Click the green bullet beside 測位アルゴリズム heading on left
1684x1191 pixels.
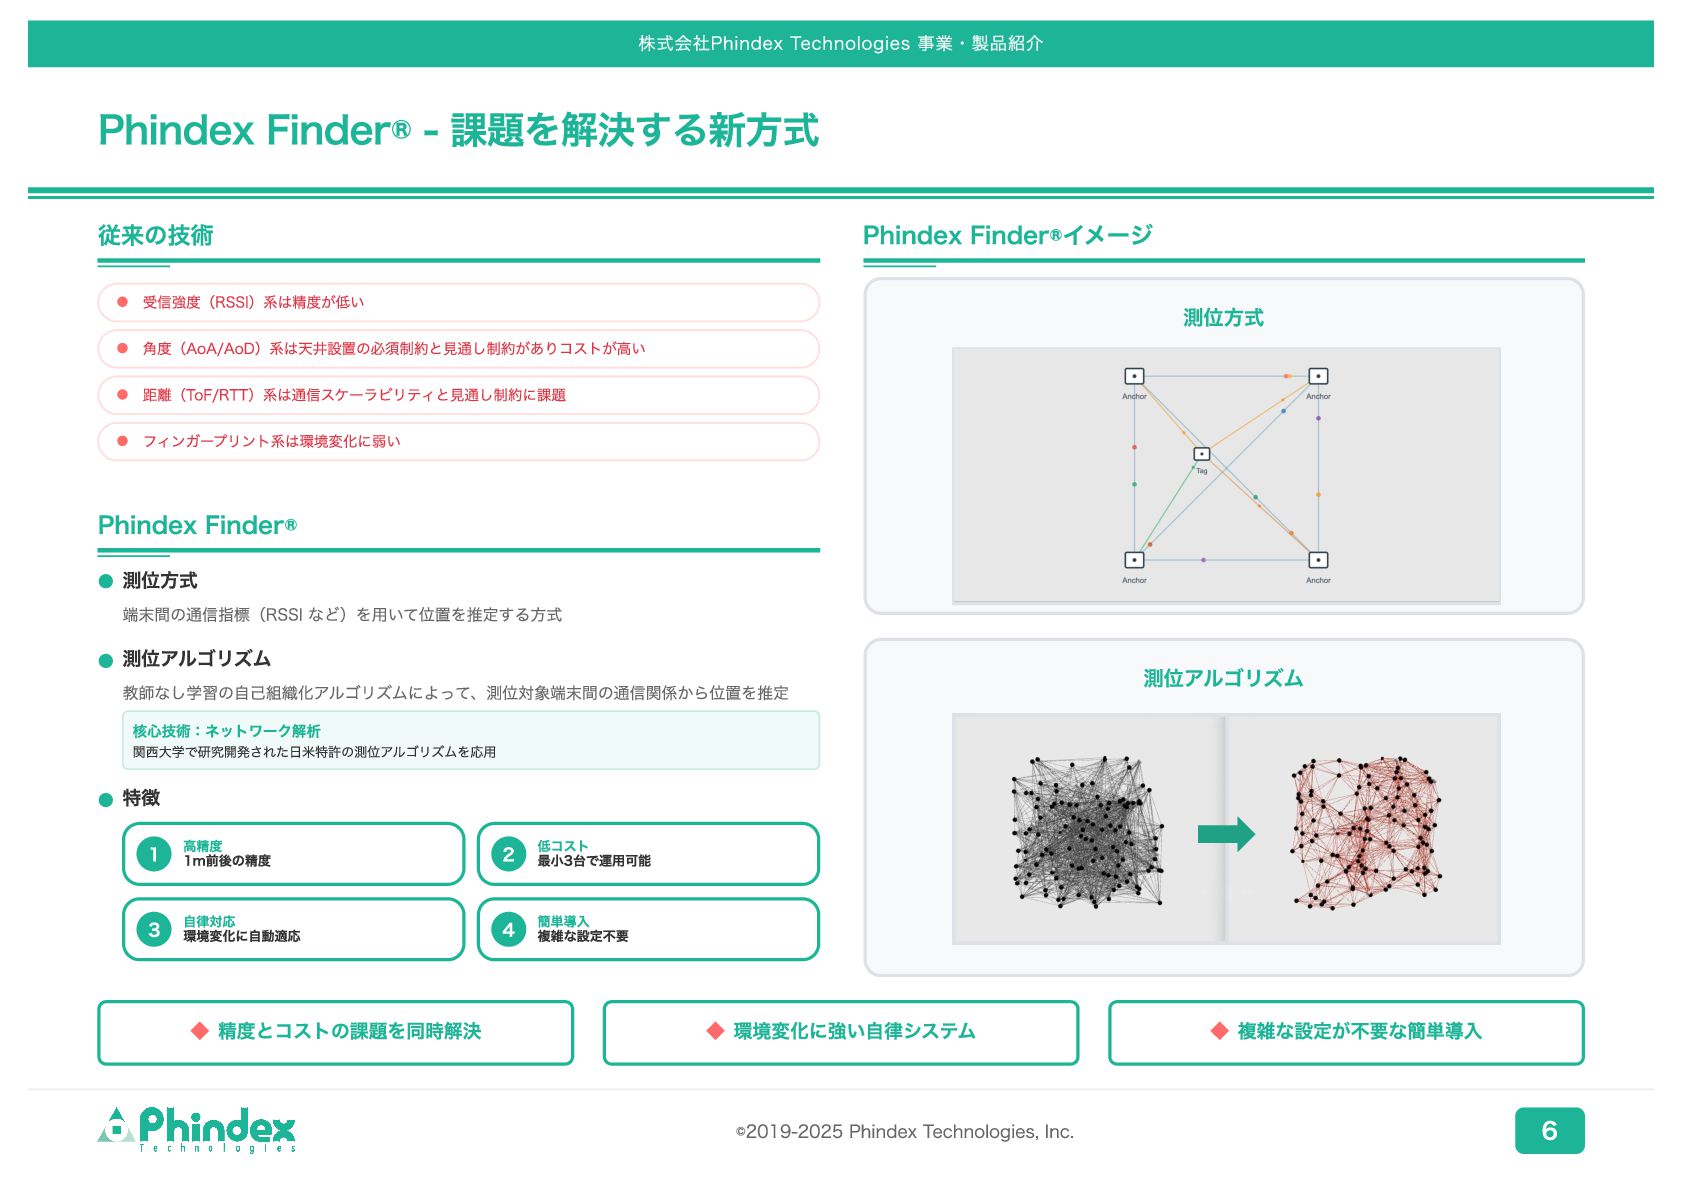pyautogui.click(x=106, y=660)
